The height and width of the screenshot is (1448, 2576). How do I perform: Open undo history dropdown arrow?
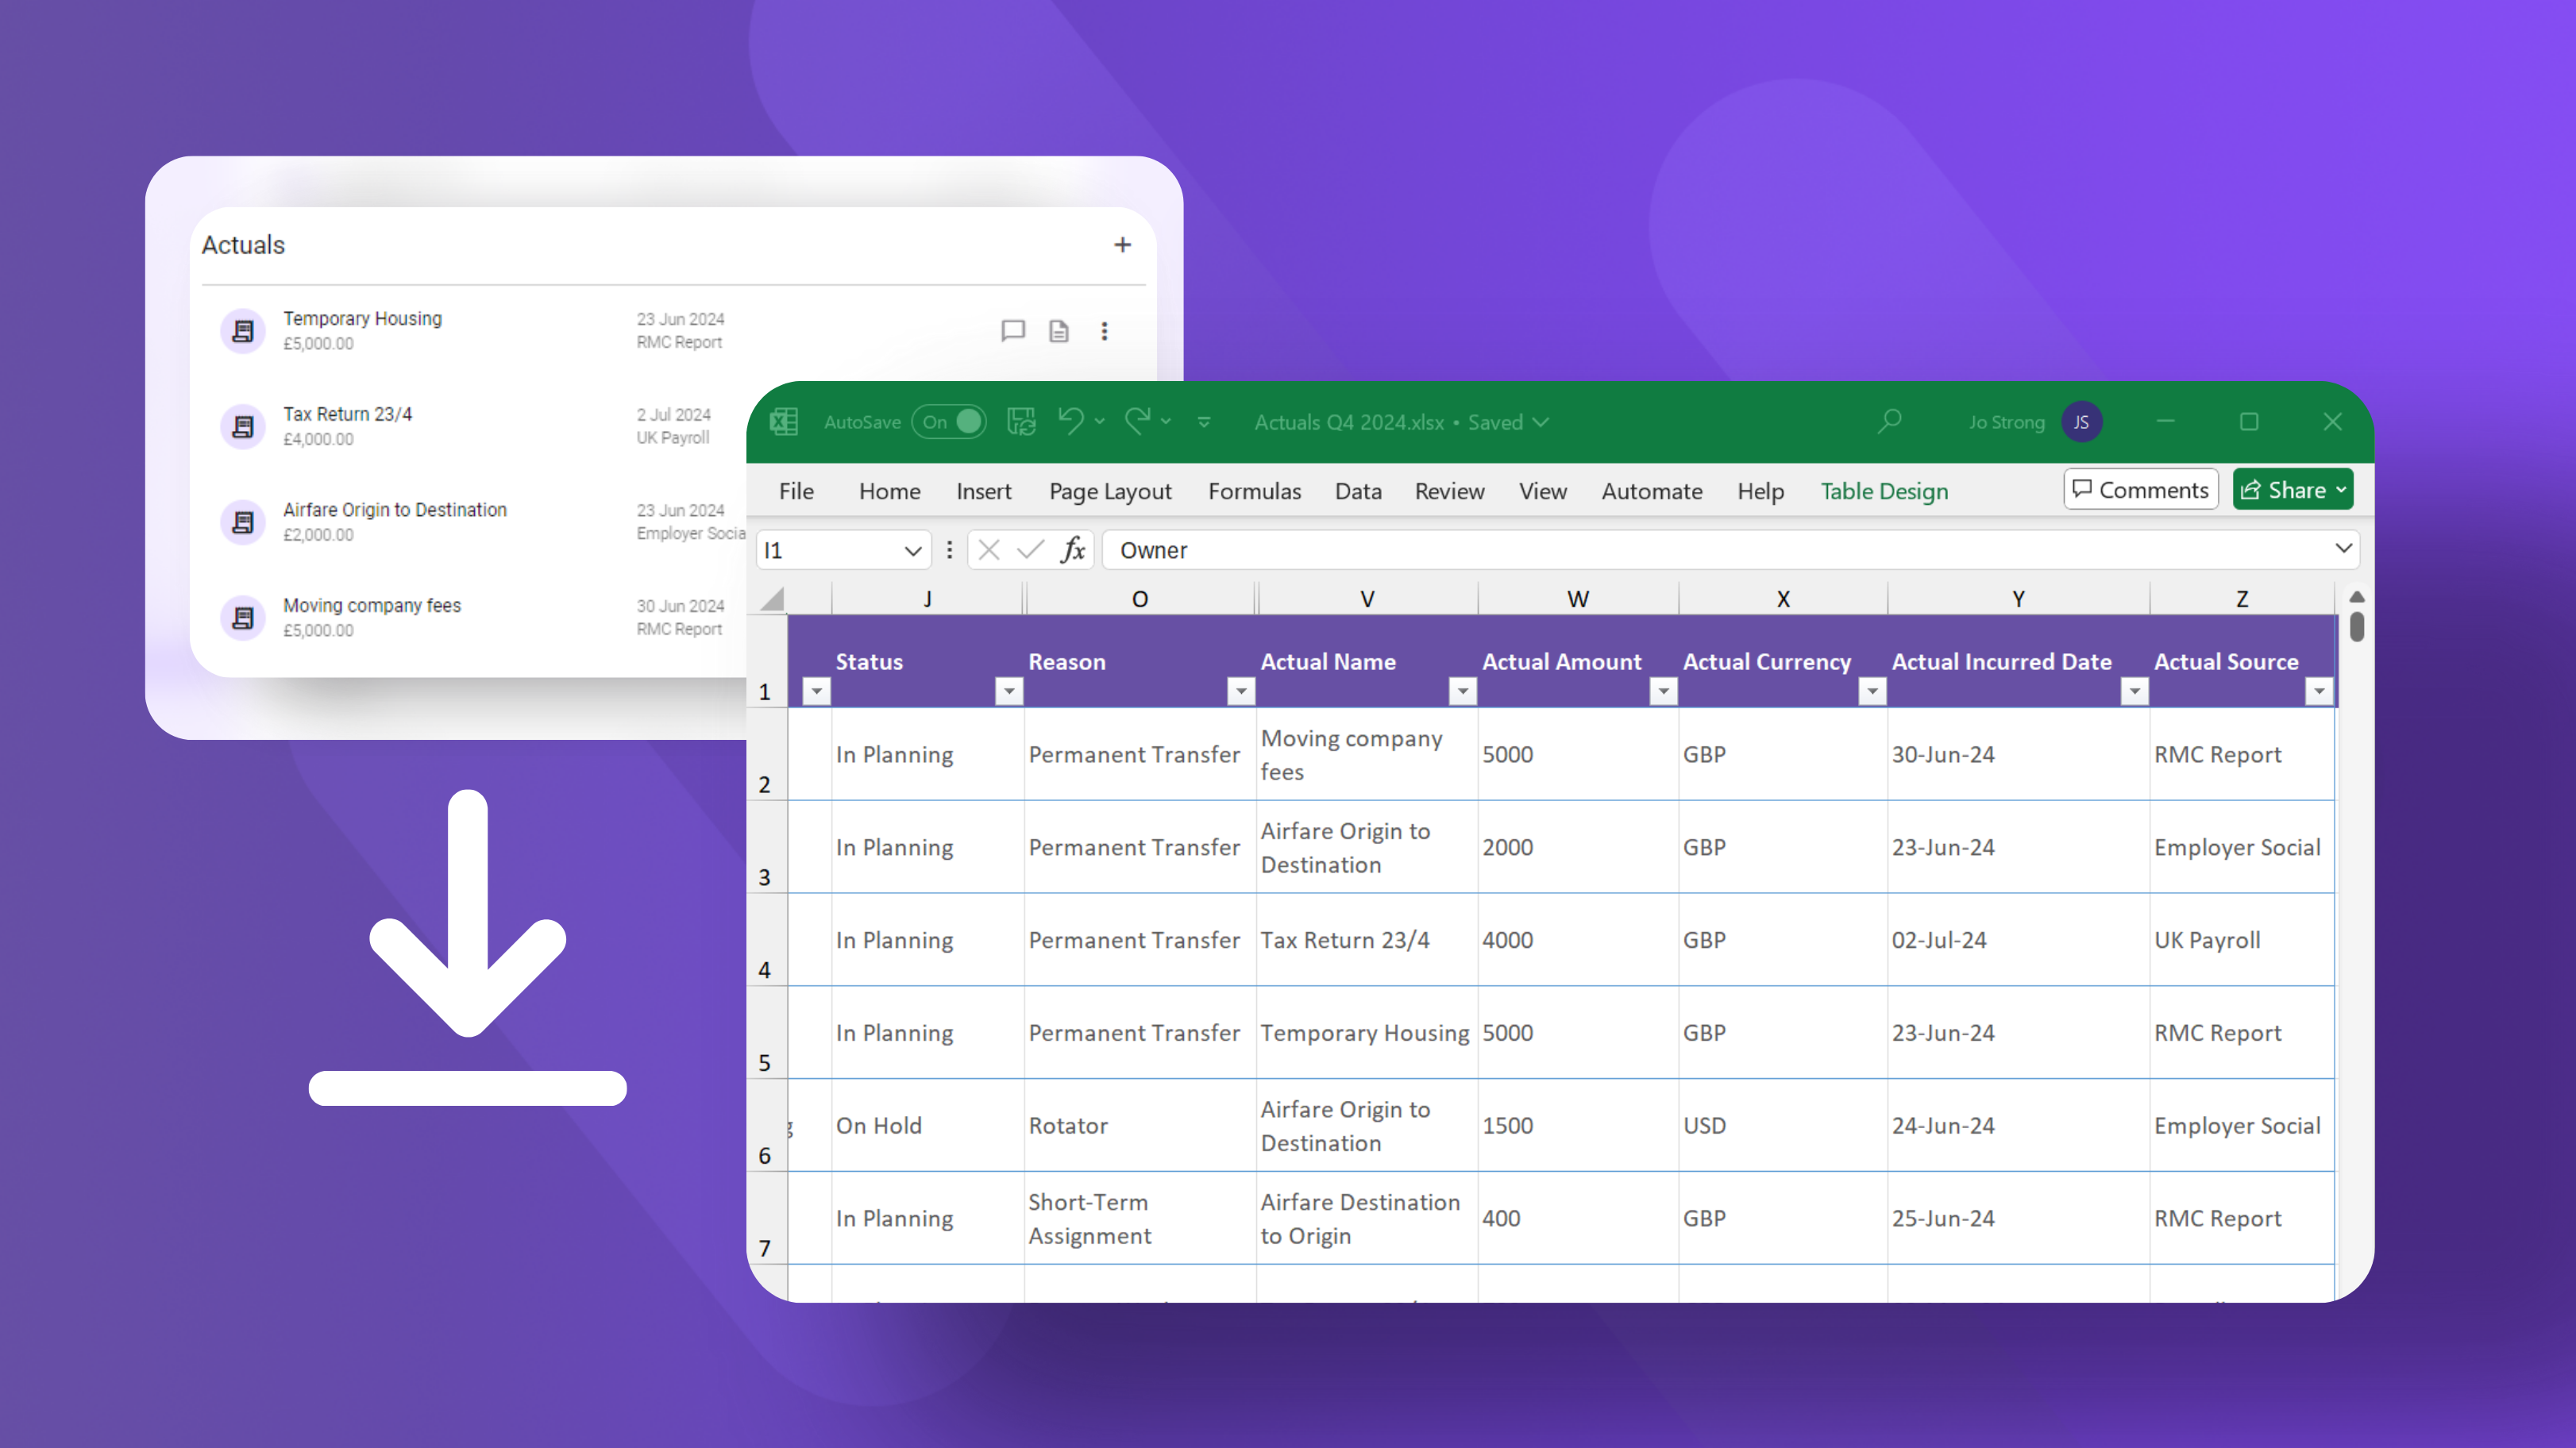point(1100,422)
